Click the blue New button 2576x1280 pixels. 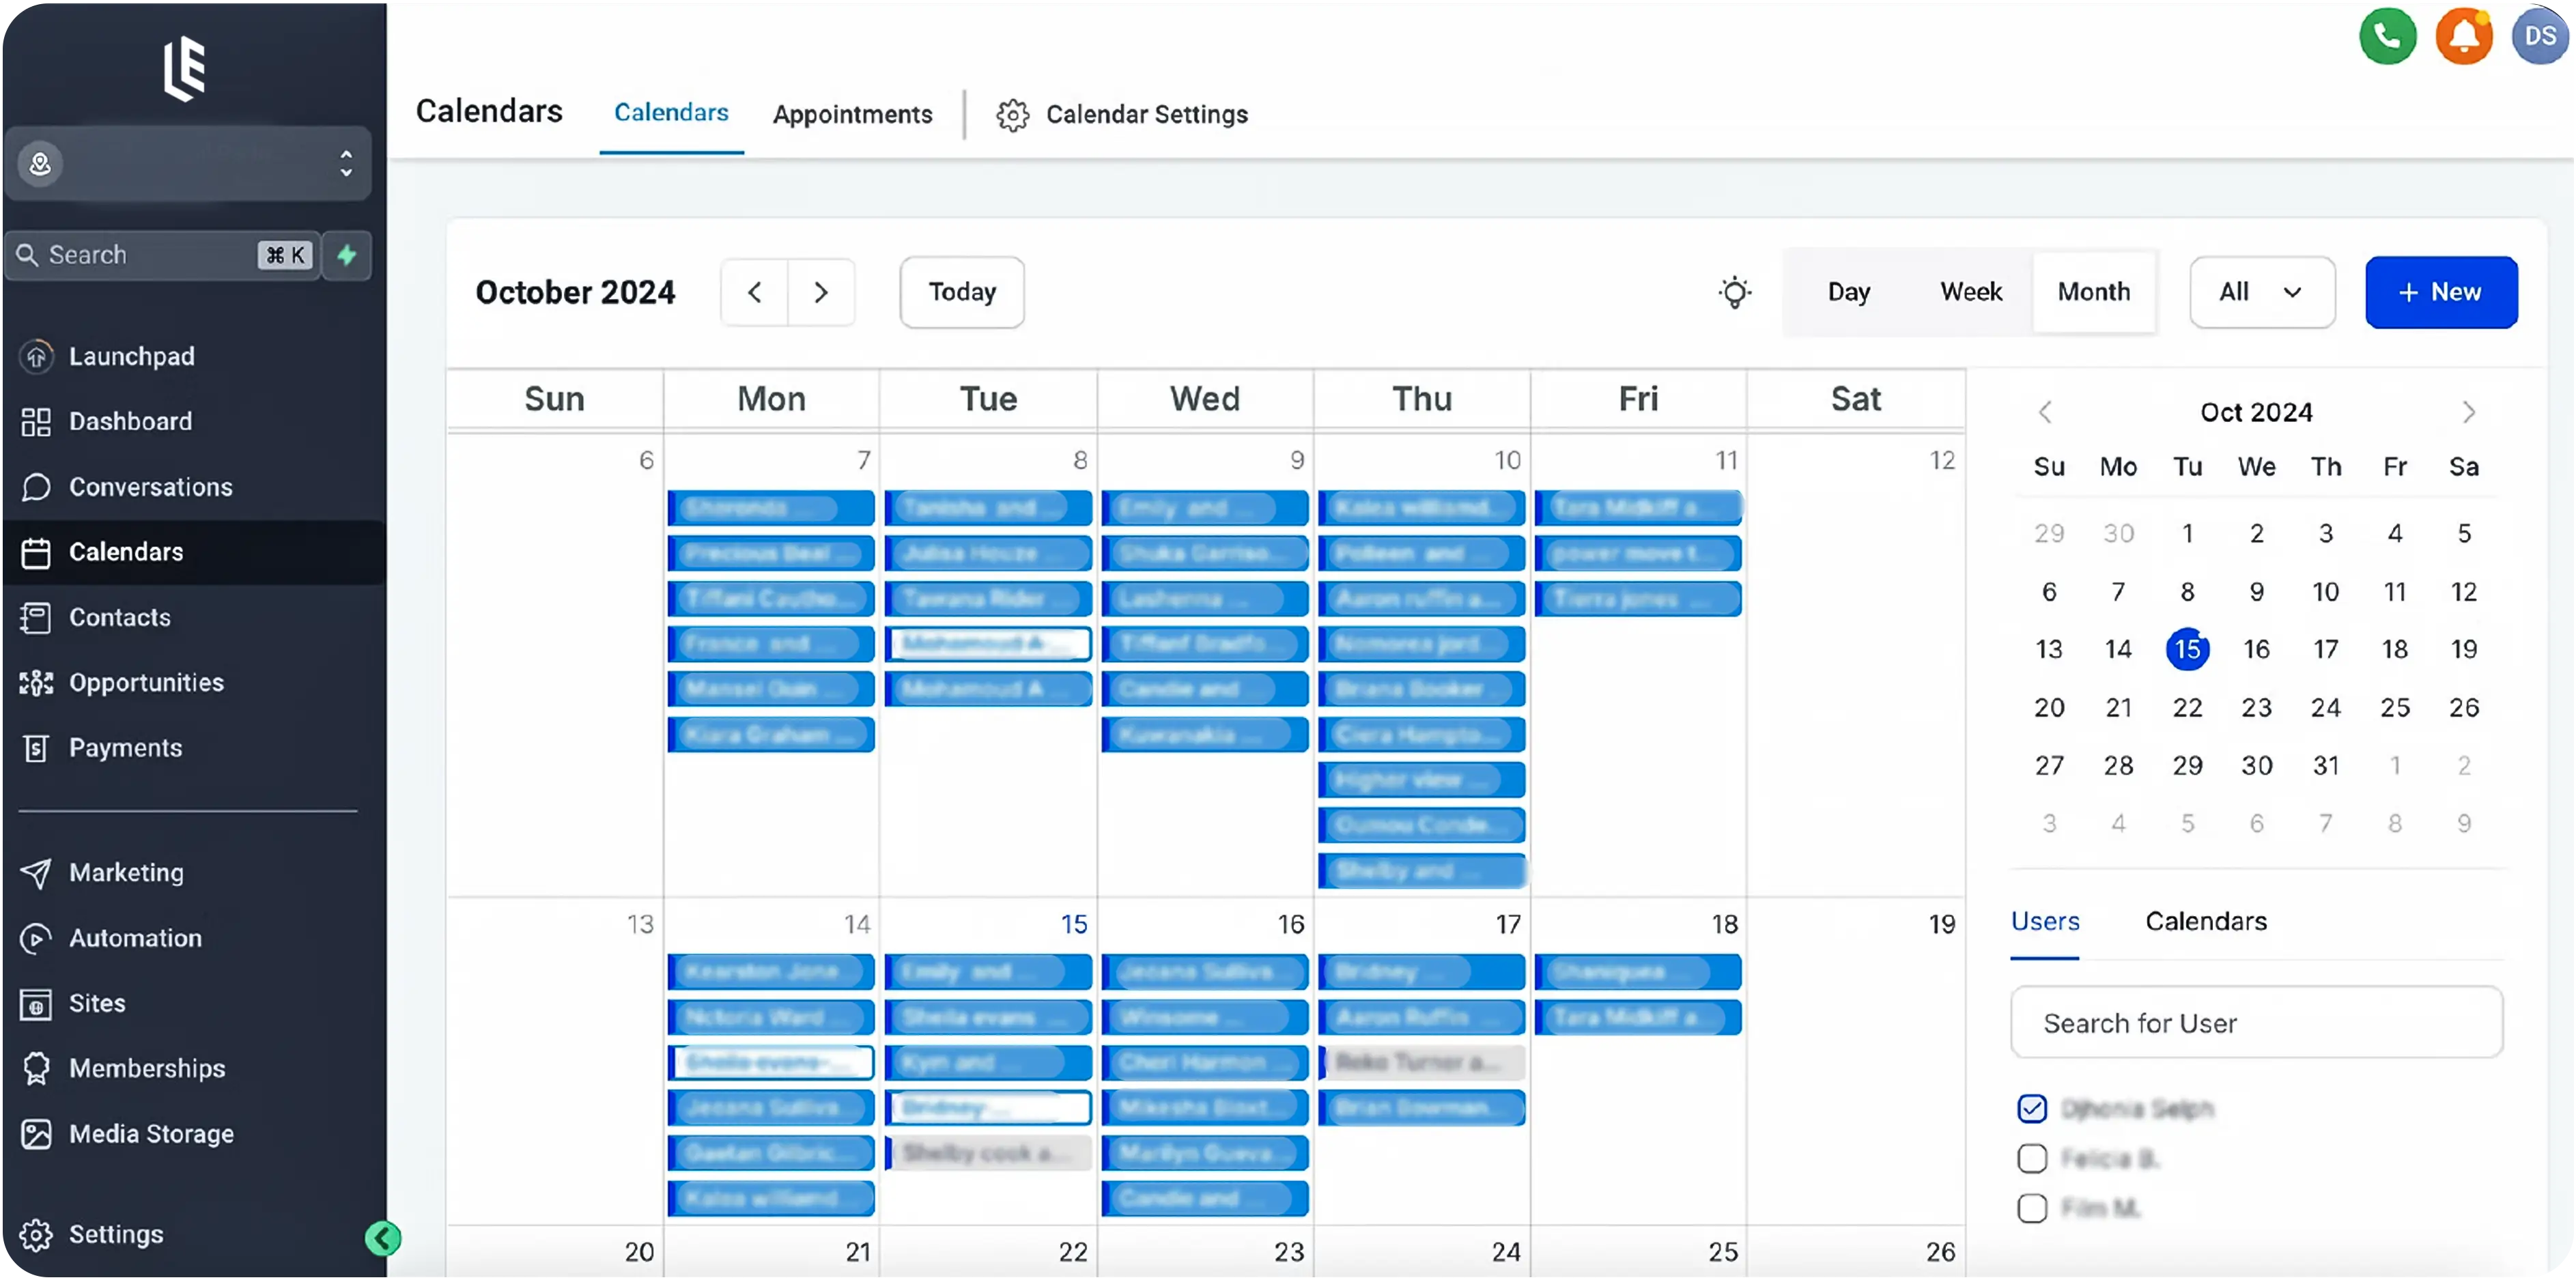(2441, 292)
